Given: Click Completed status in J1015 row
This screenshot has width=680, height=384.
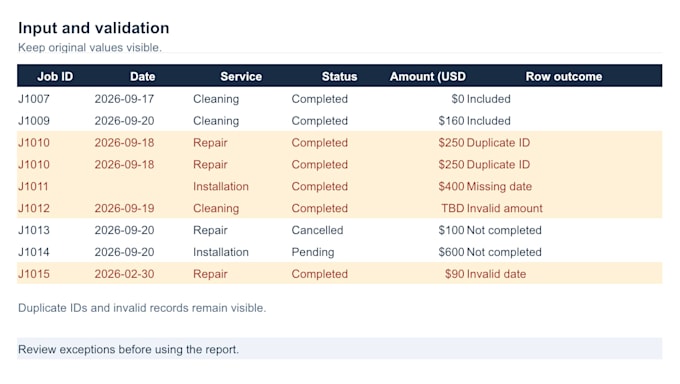Looking at the screenshot, I should coord(320,274).
